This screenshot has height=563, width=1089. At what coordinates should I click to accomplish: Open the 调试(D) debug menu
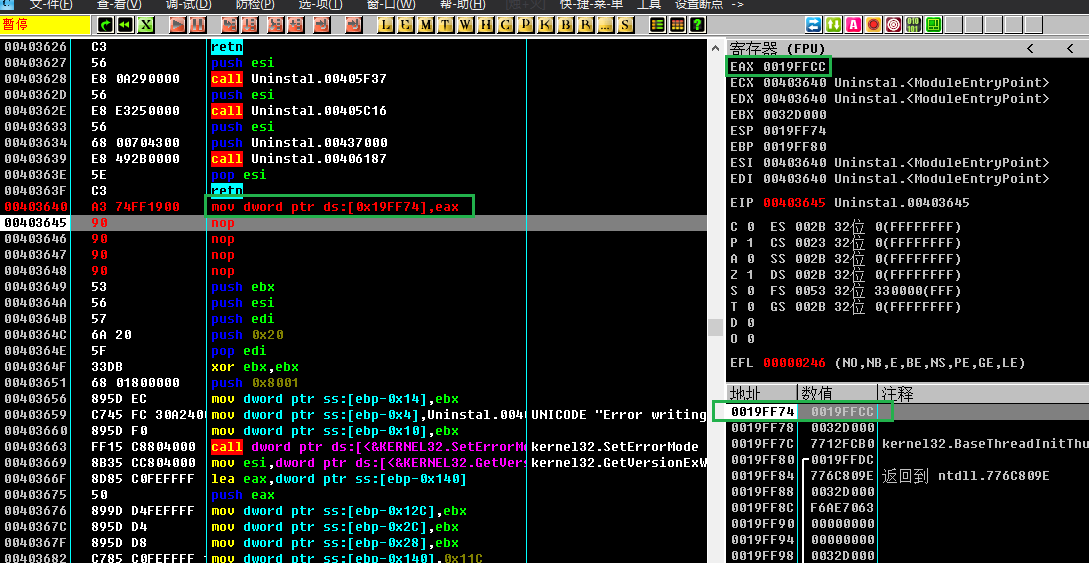188,5
